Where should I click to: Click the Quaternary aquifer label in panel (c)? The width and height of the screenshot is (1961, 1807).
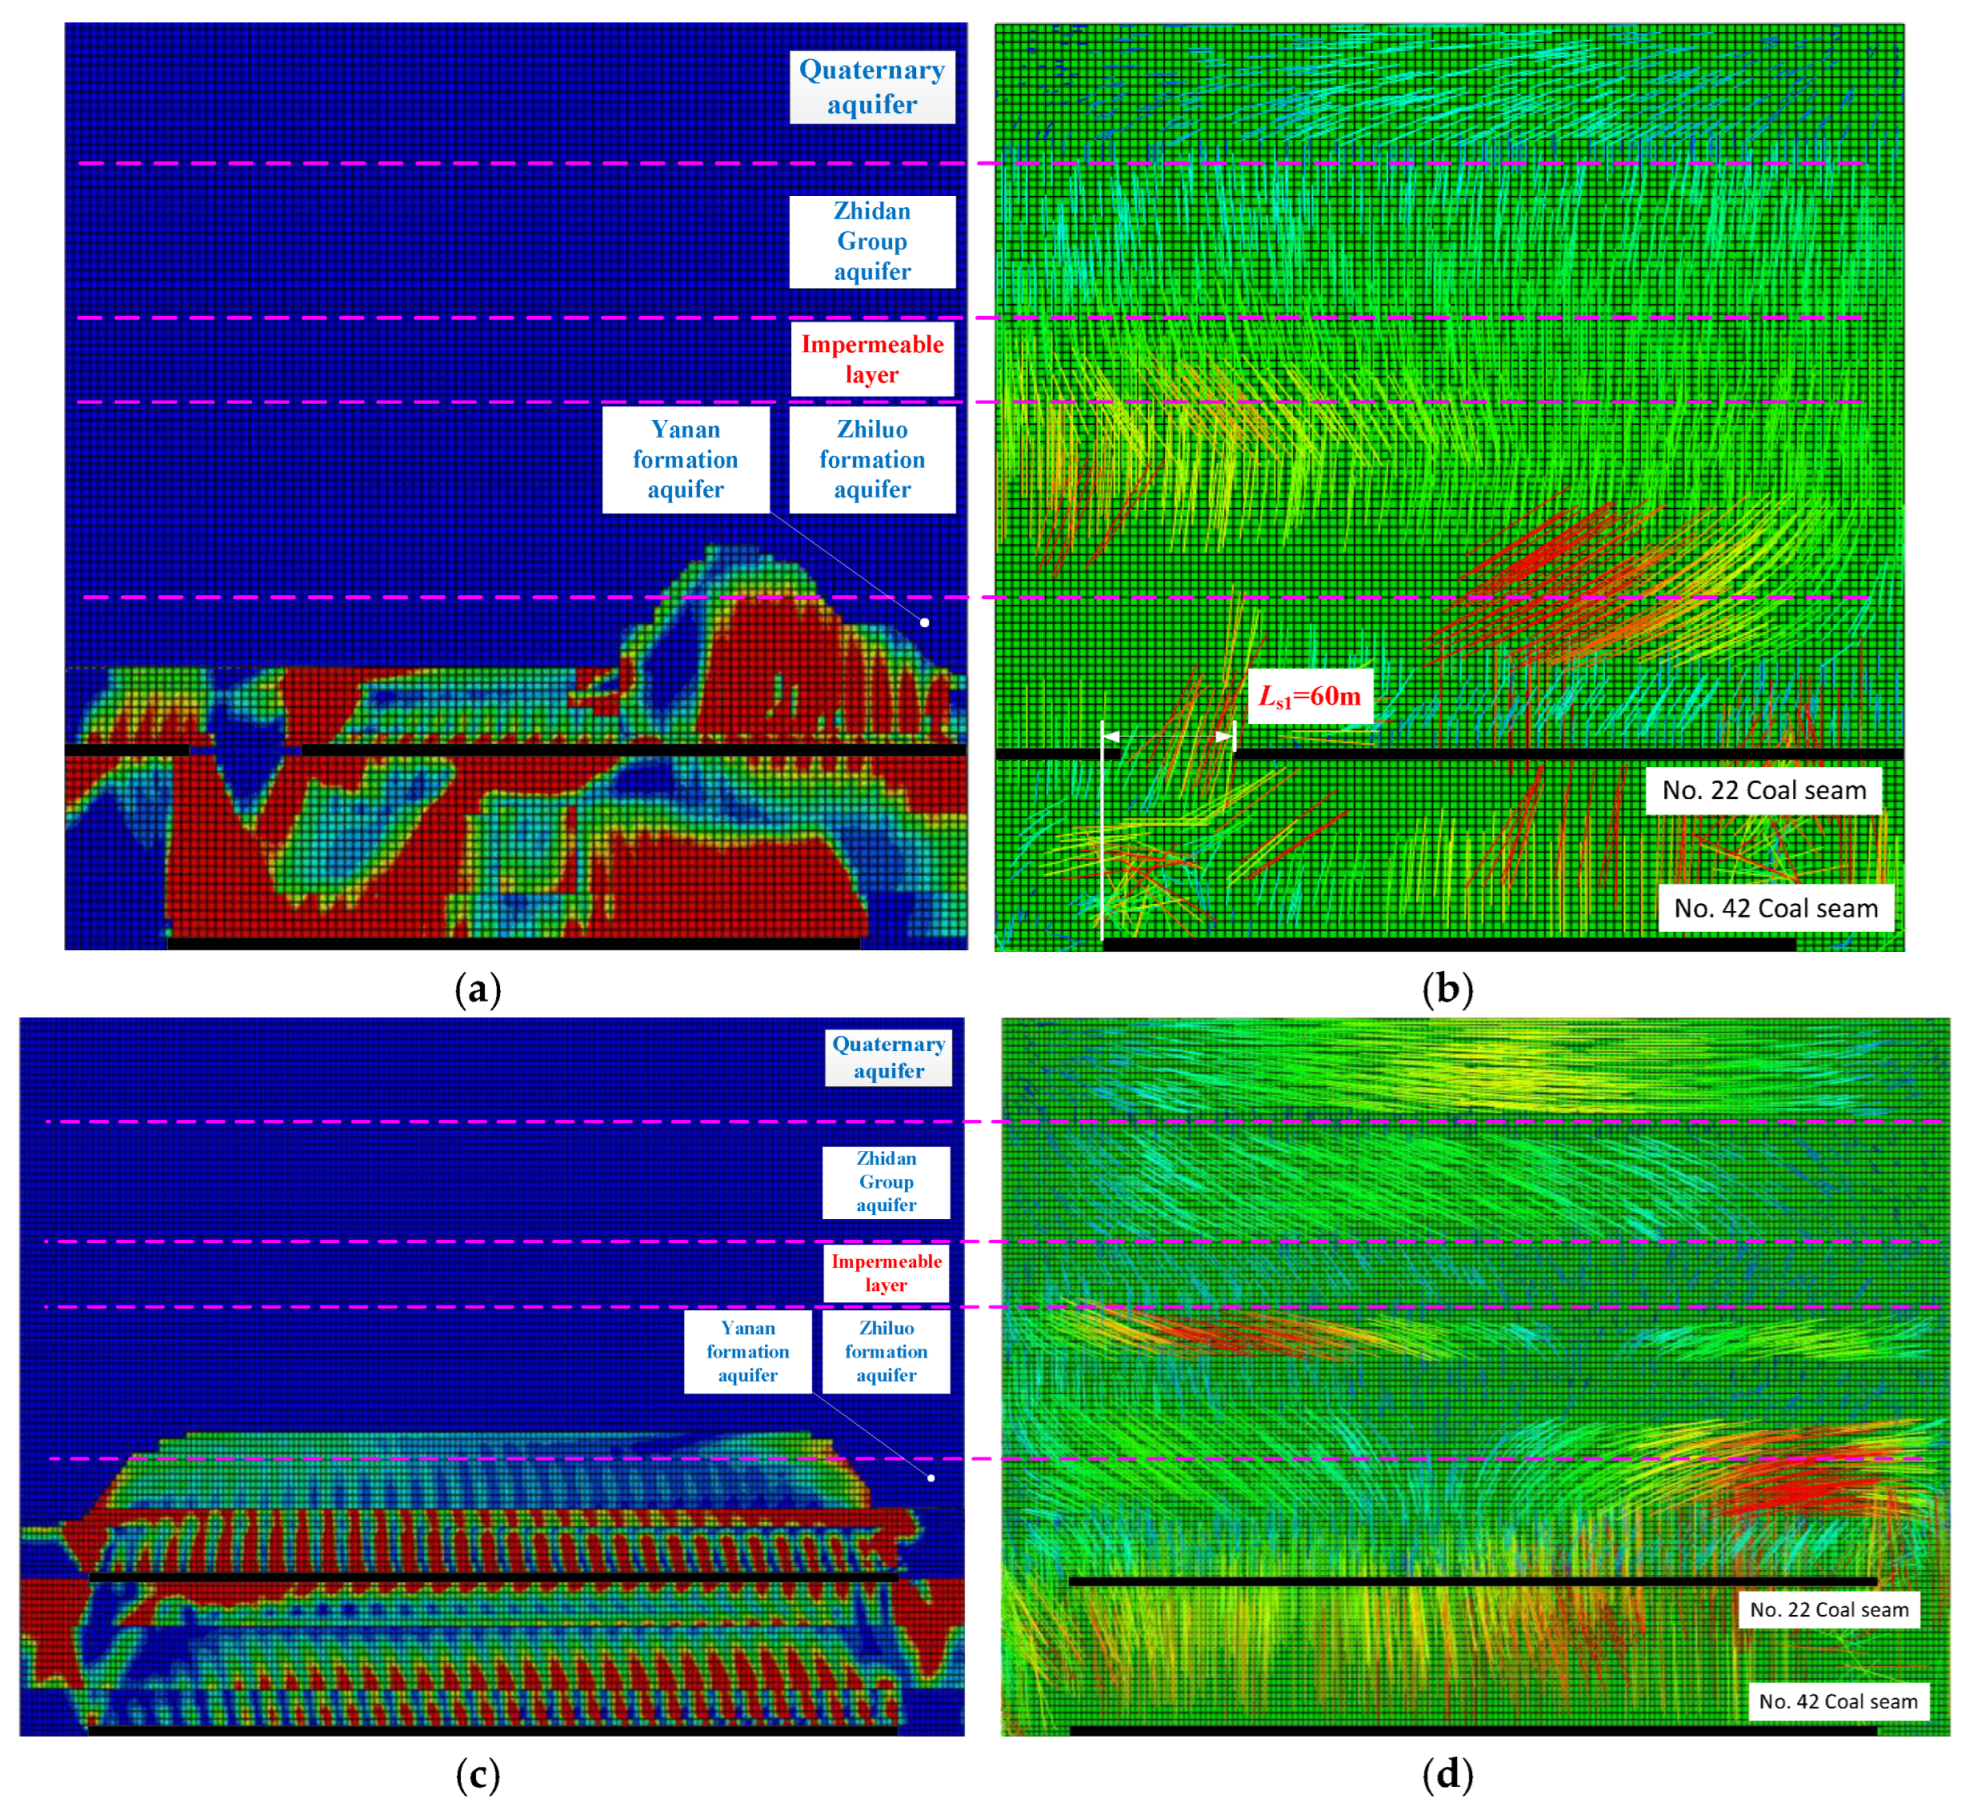[x=888, y=1057]
